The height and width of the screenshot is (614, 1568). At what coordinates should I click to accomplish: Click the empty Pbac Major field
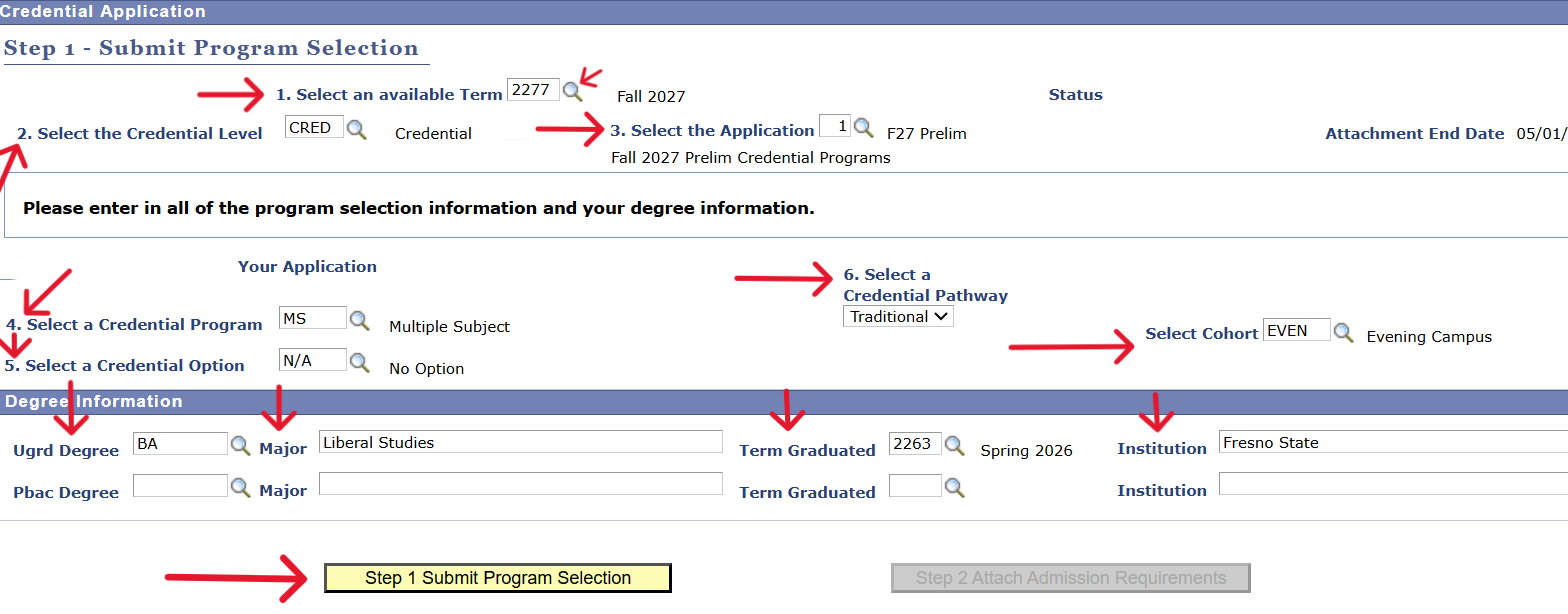pos(520,484)
